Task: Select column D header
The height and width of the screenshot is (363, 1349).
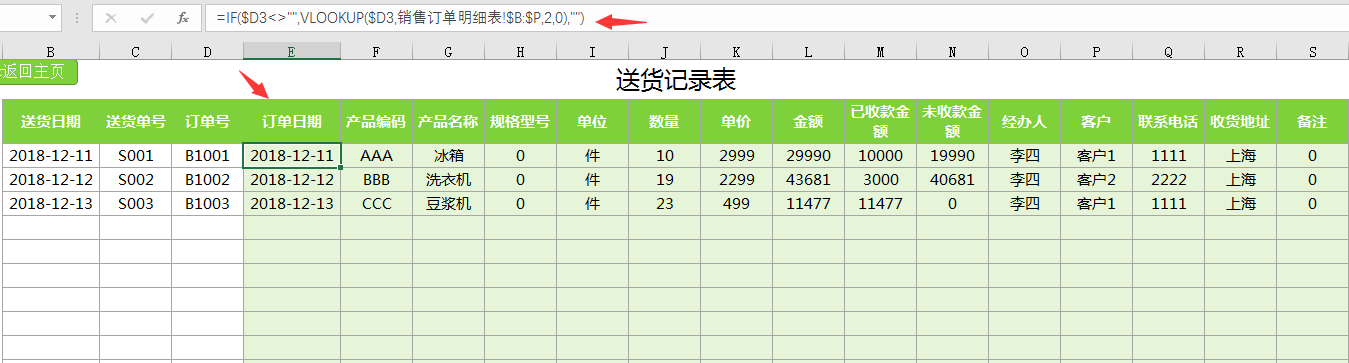Action: (x=207, y=51)
